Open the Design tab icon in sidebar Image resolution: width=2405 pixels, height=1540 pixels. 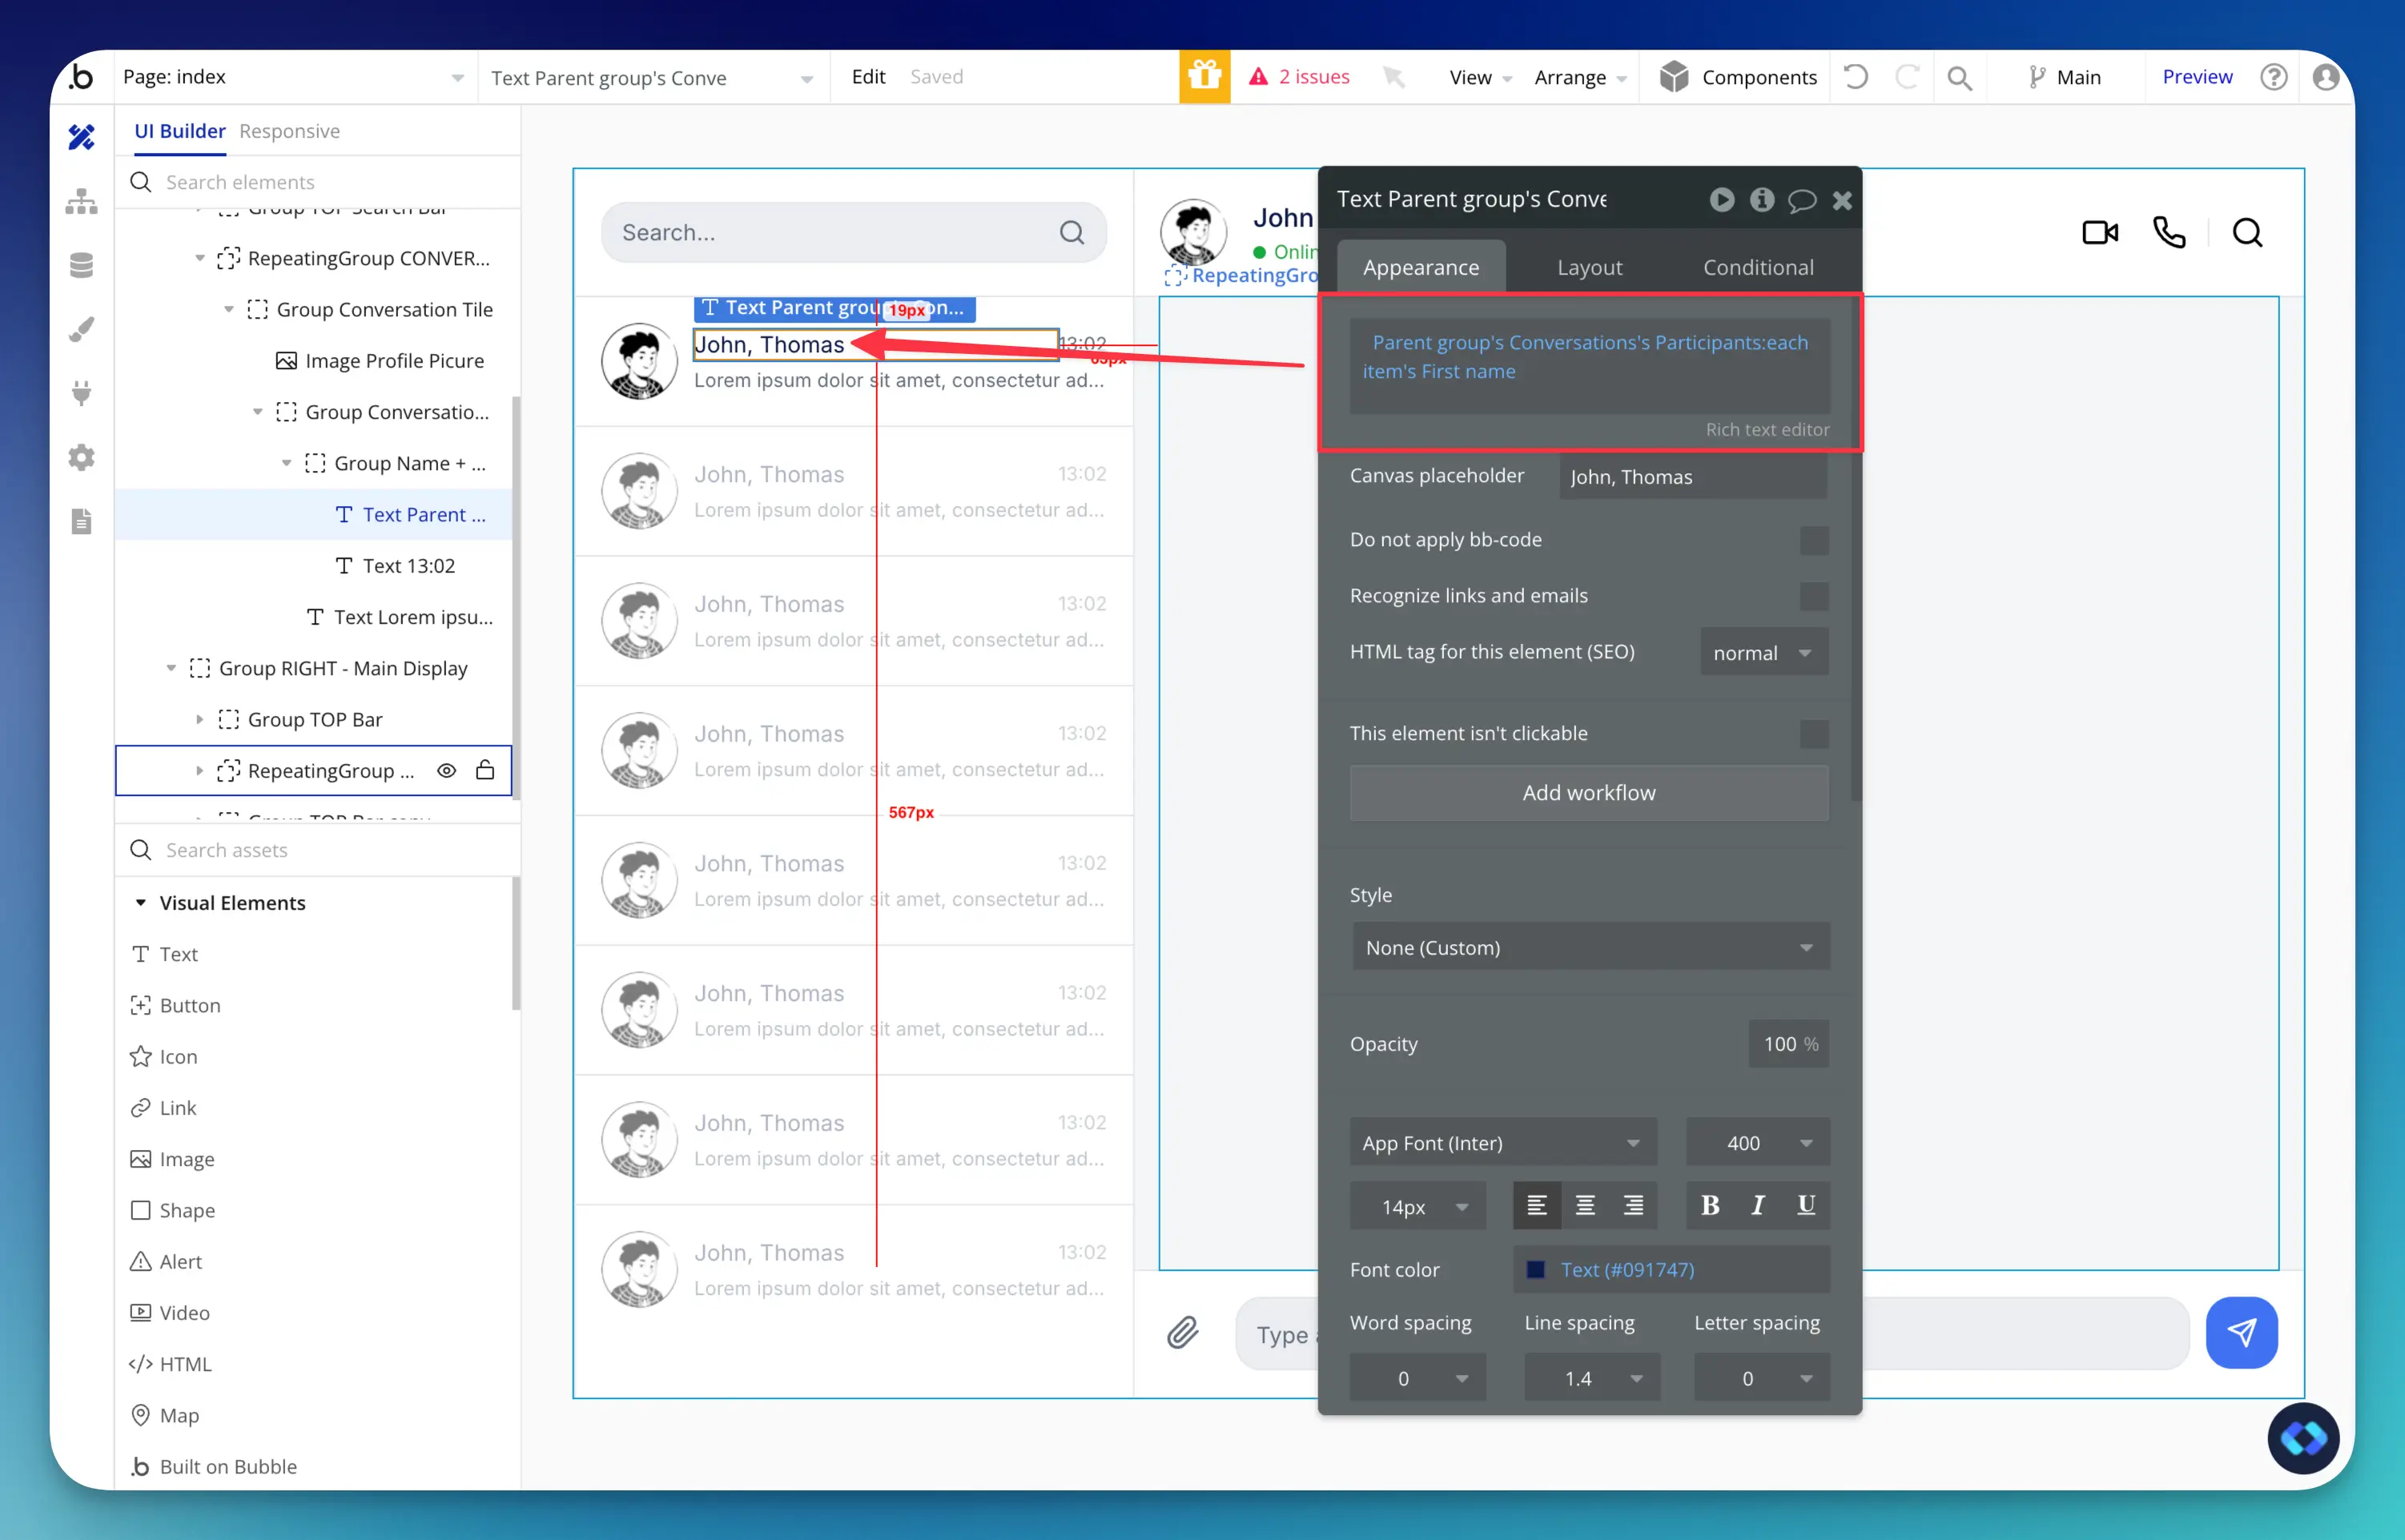point(81,136)
